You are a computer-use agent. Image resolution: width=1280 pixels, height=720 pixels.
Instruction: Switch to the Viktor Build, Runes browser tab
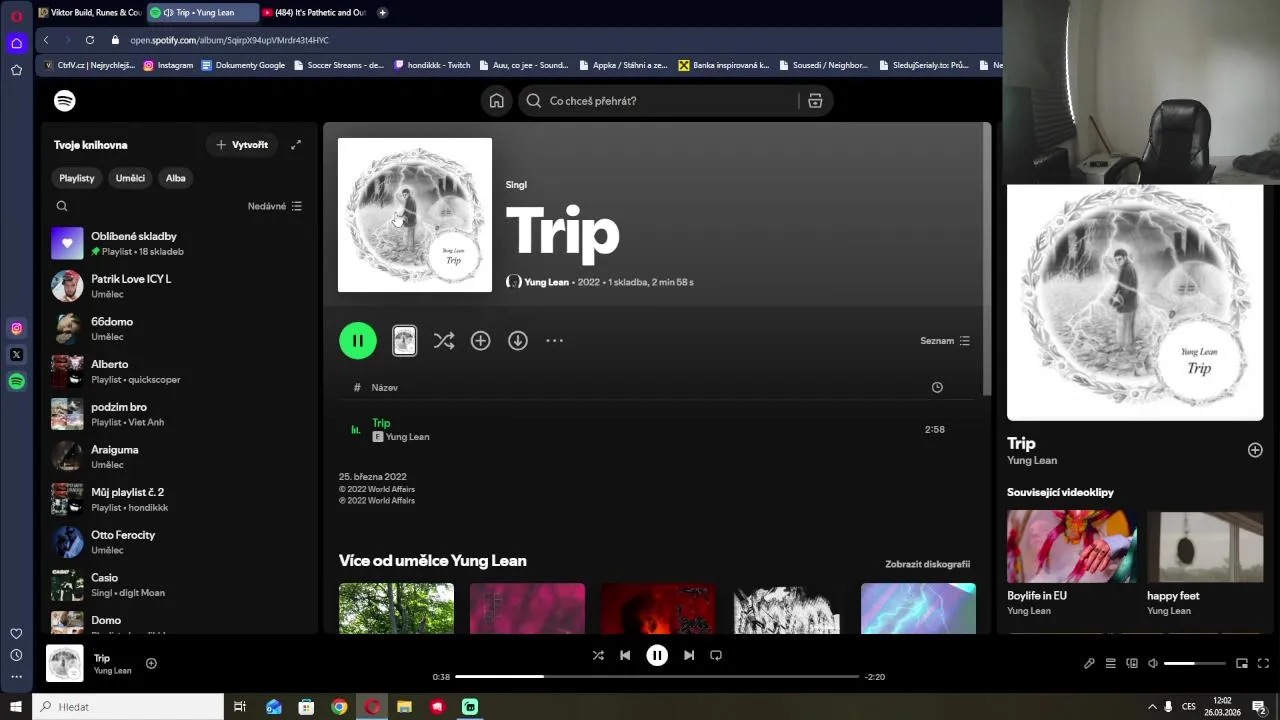click(x=90, y=13)
